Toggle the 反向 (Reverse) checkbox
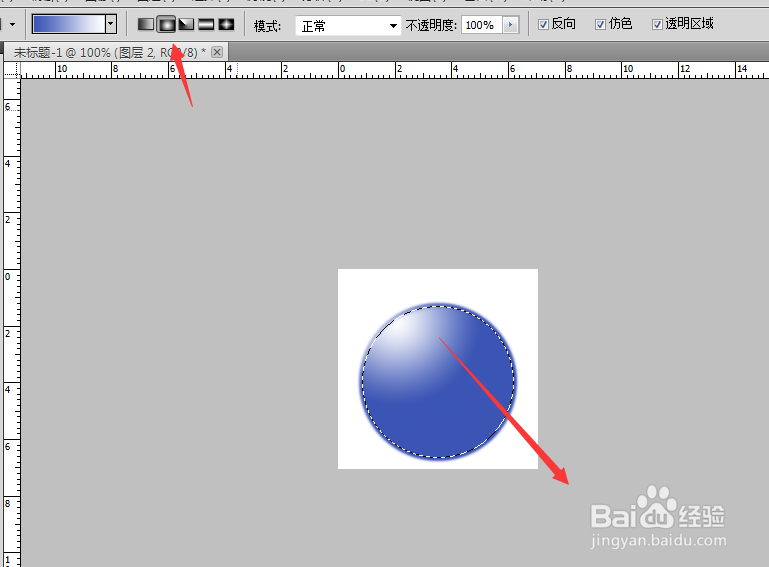769x567 pixels. (x=543, y=24)
